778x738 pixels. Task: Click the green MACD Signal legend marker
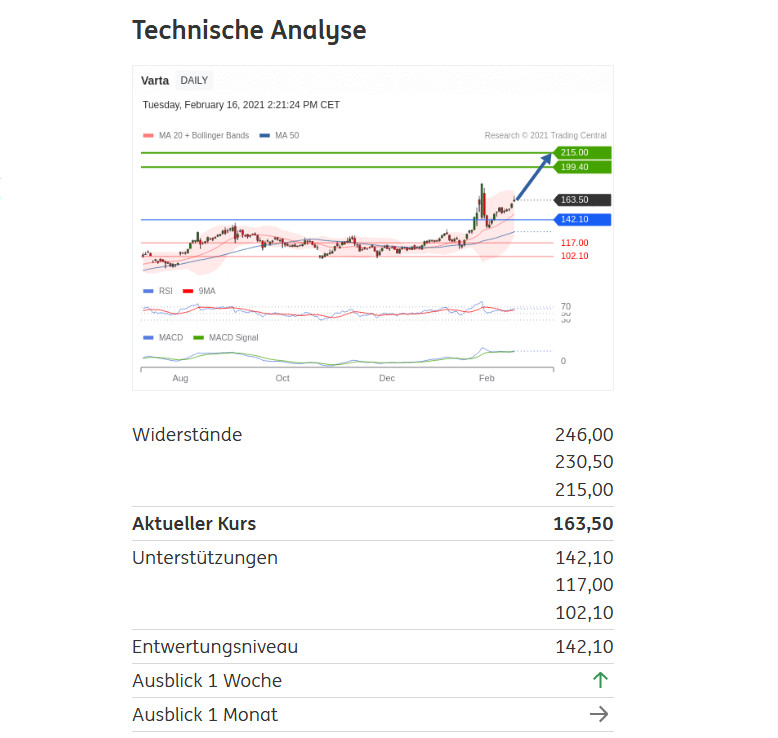pos(198,338)
